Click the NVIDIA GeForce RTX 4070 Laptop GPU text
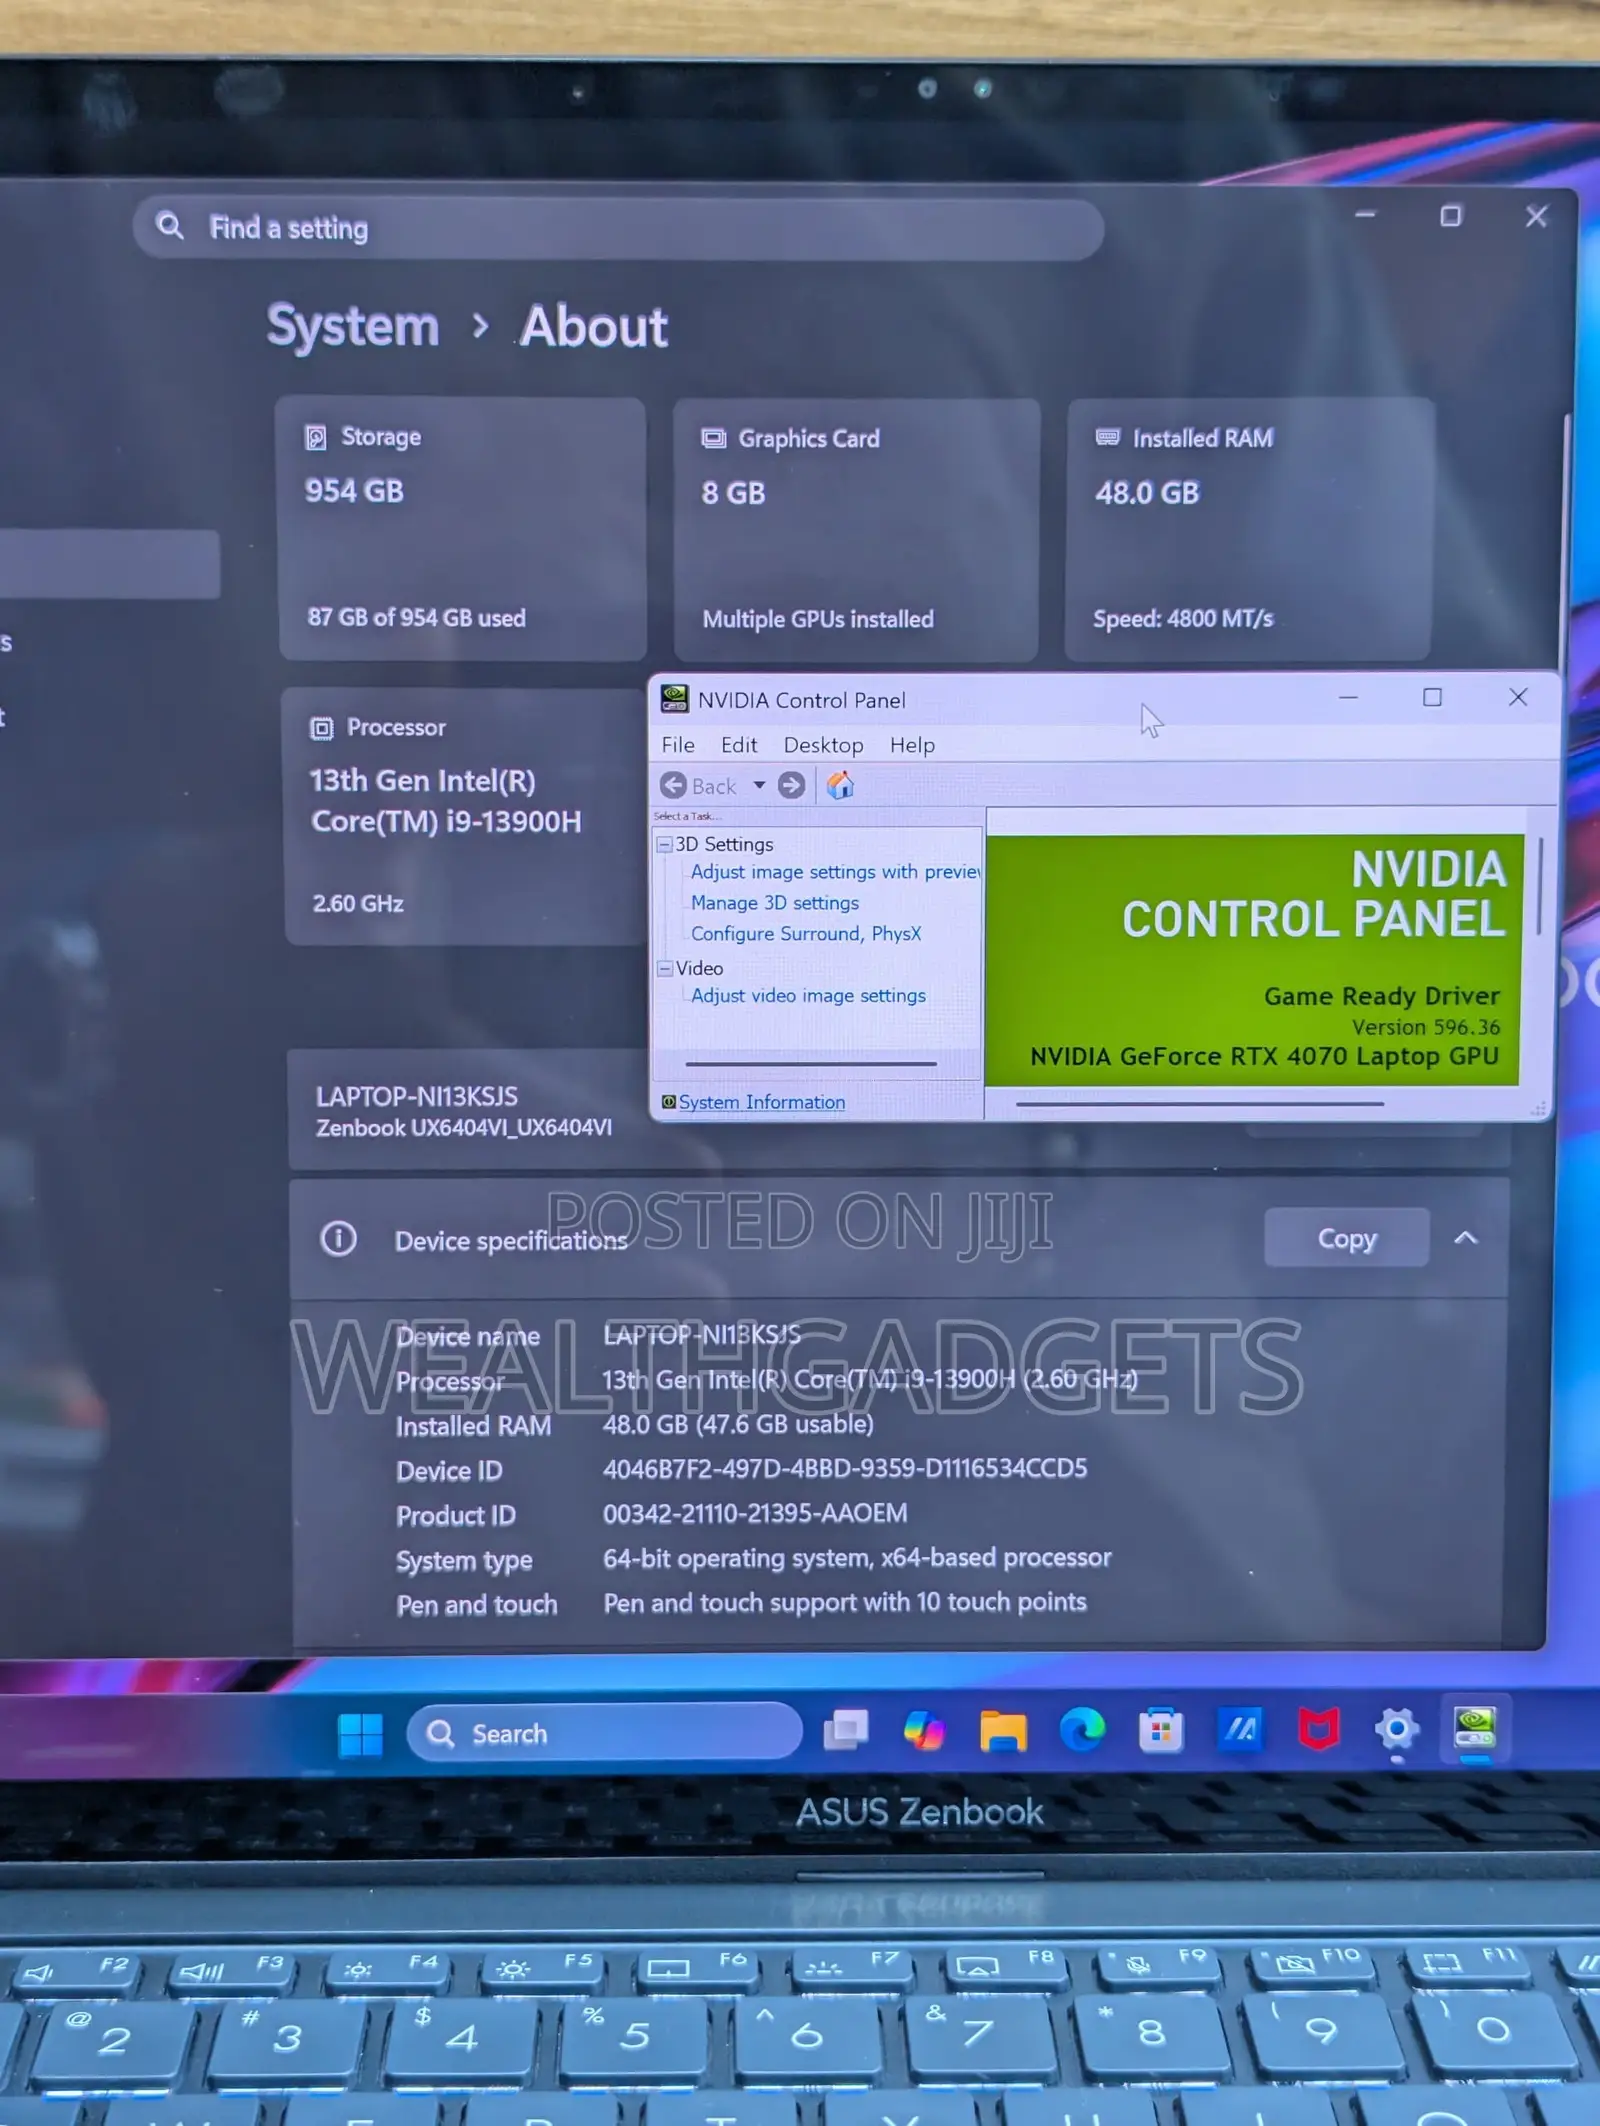The width and height of the screenshot is (1600, 2126). 1265,1057
